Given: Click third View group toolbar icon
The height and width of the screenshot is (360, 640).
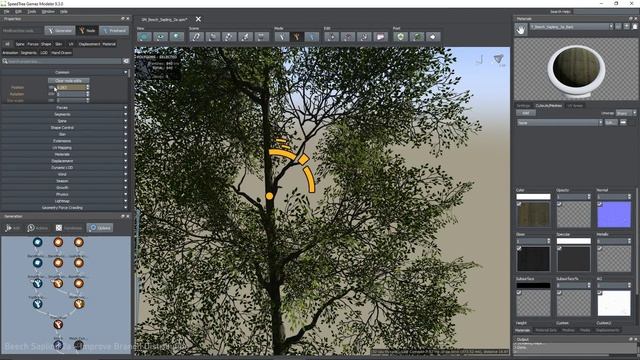Looking at the screenshot, I should (x=177, y=37).
